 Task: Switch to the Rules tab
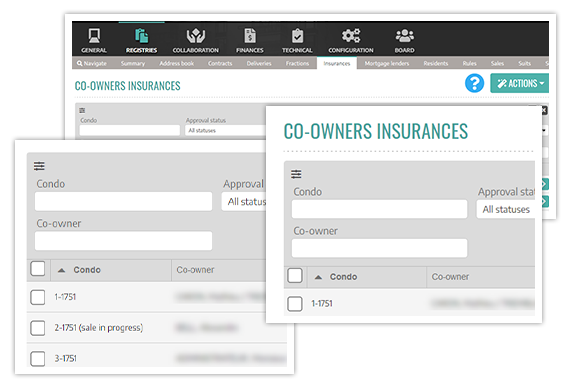(469, 63)
